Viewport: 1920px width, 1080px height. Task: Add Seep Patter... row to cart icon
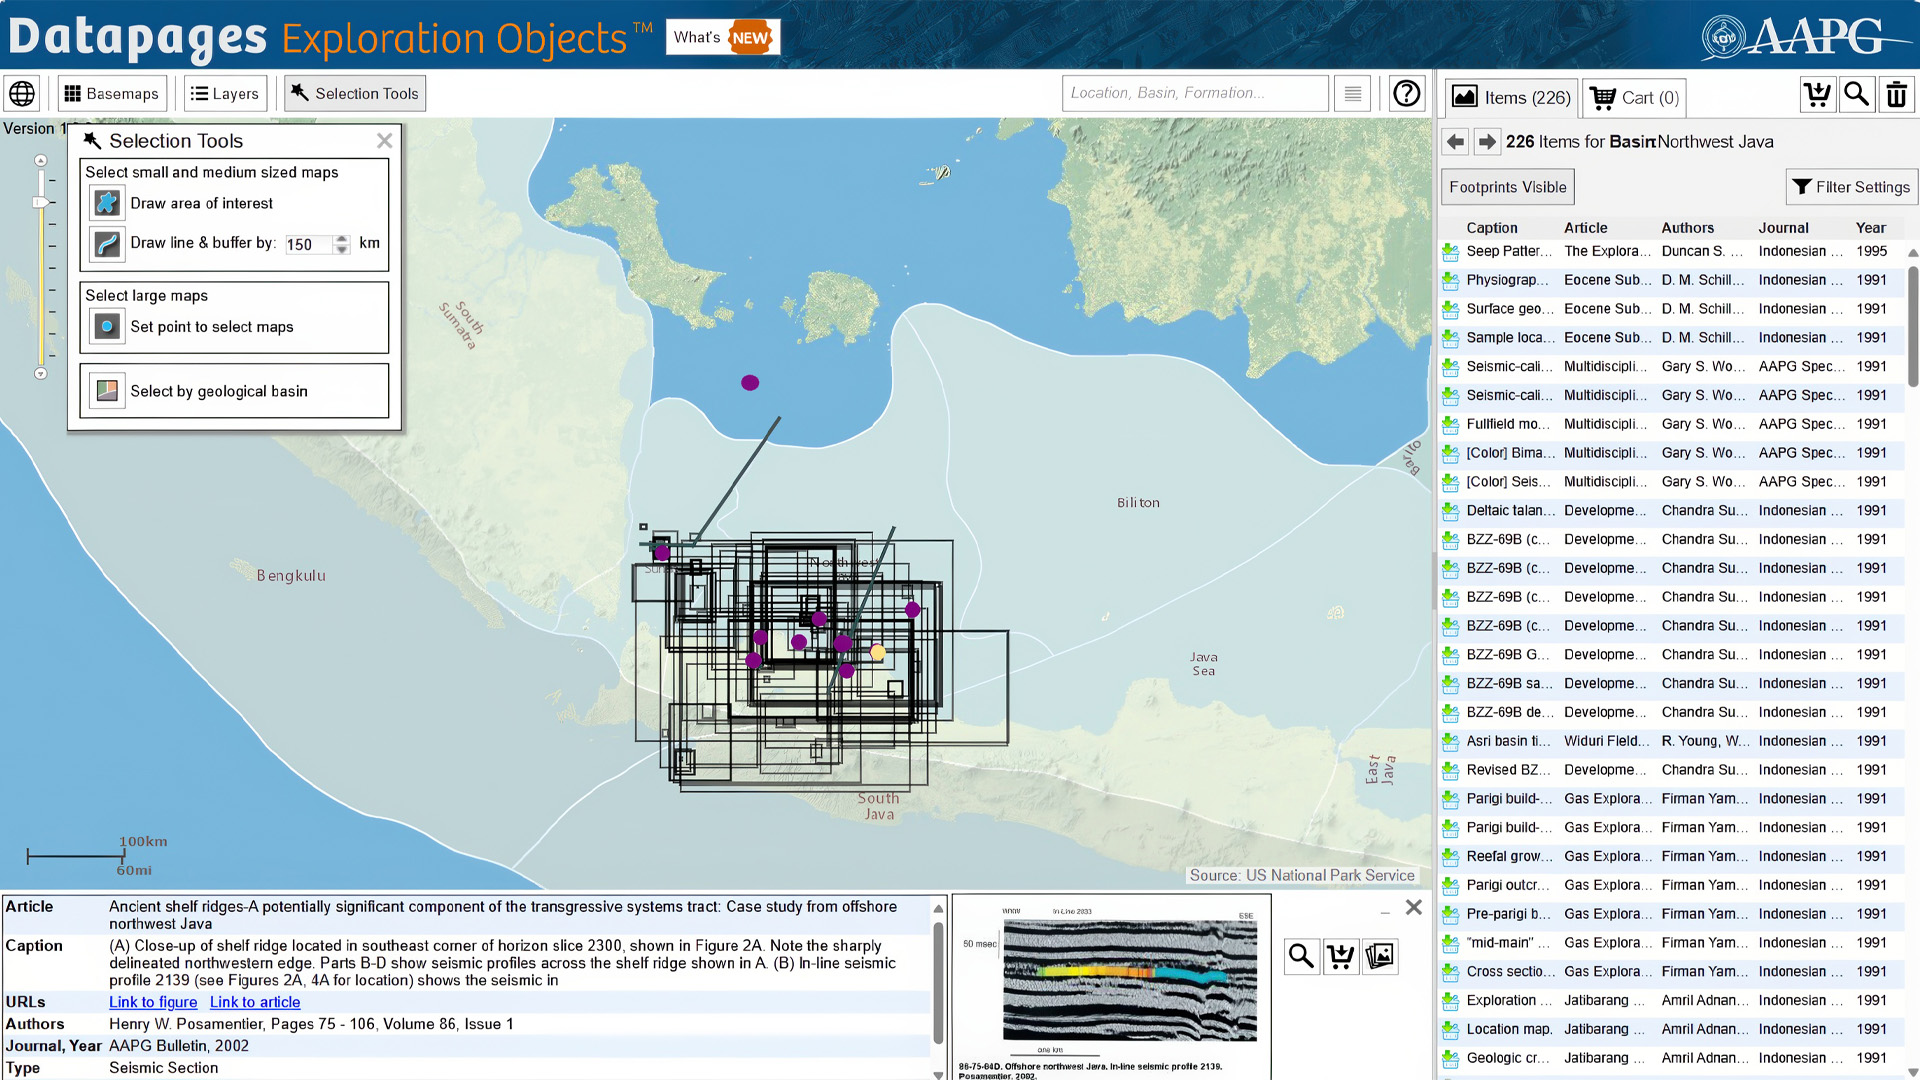pos(1451,252)
